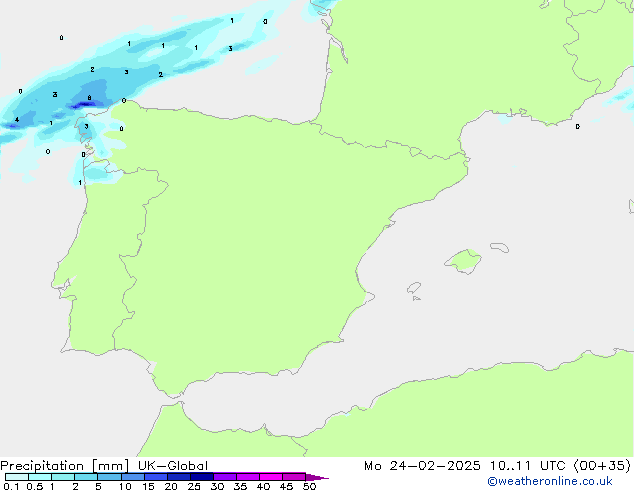
Task: Click the 'UK-Global' model label
Action: [x=173, y=466]
